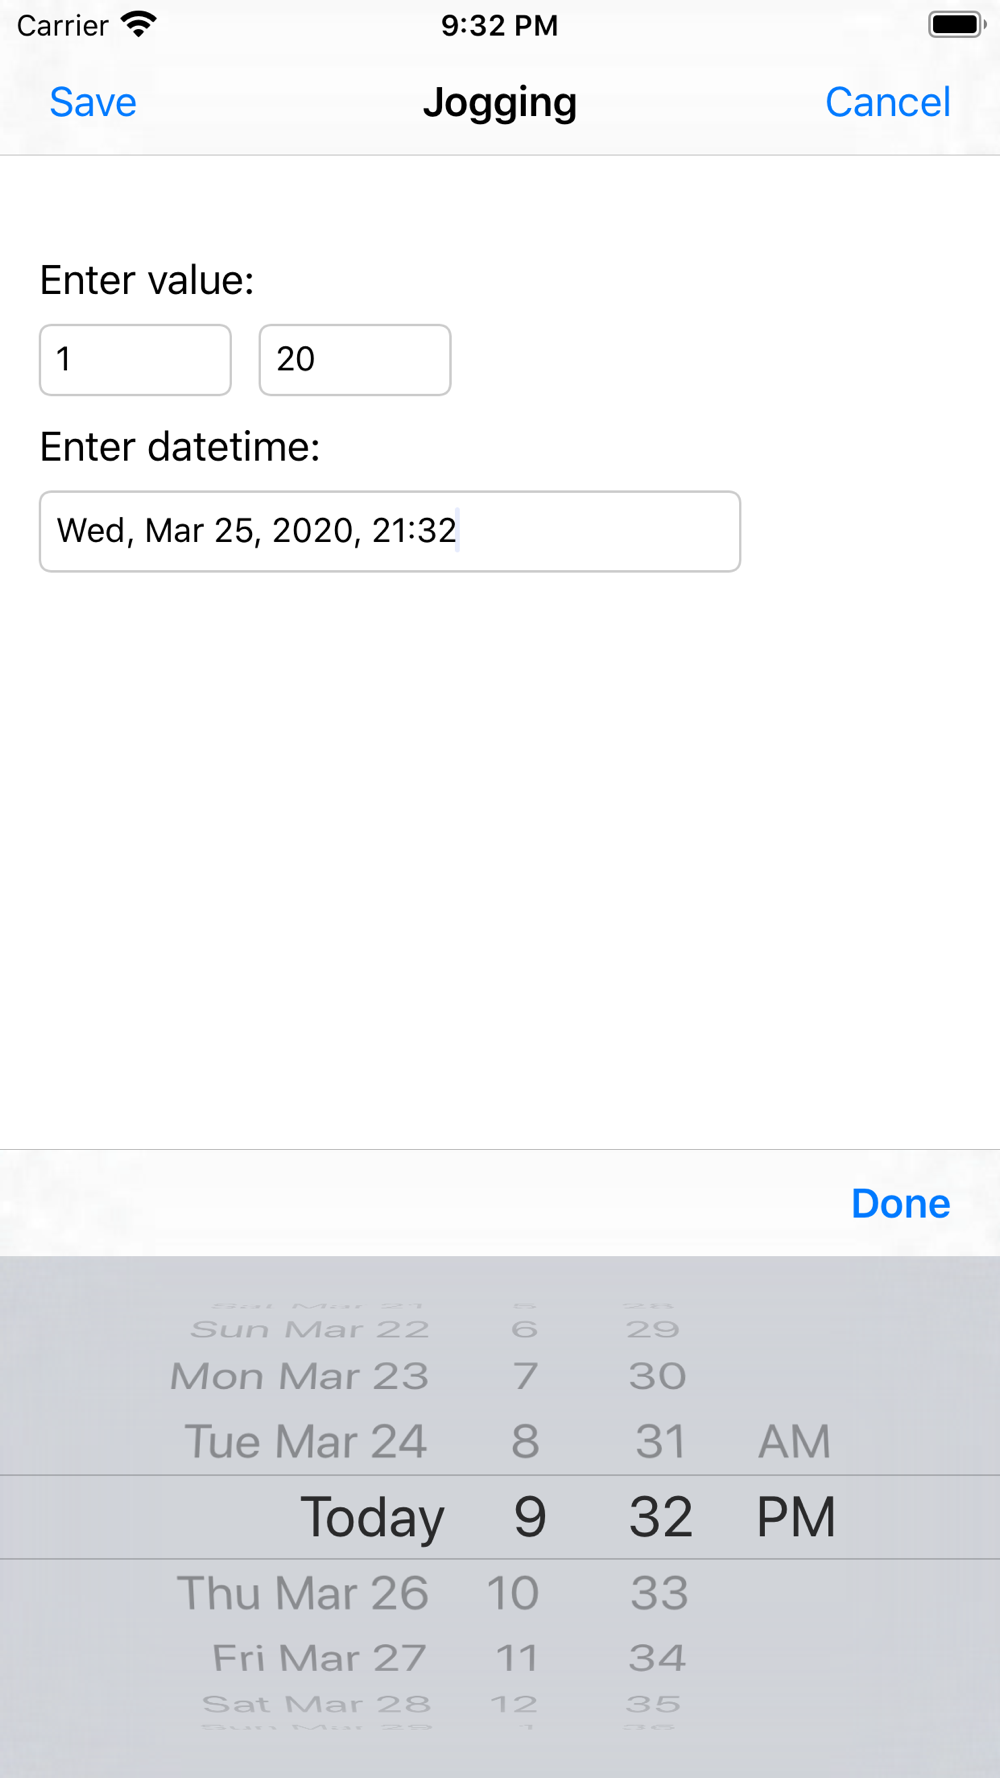Save the Jogging entry
Viewport: 1000px width, 1778px height.
[x=93, y=102]
